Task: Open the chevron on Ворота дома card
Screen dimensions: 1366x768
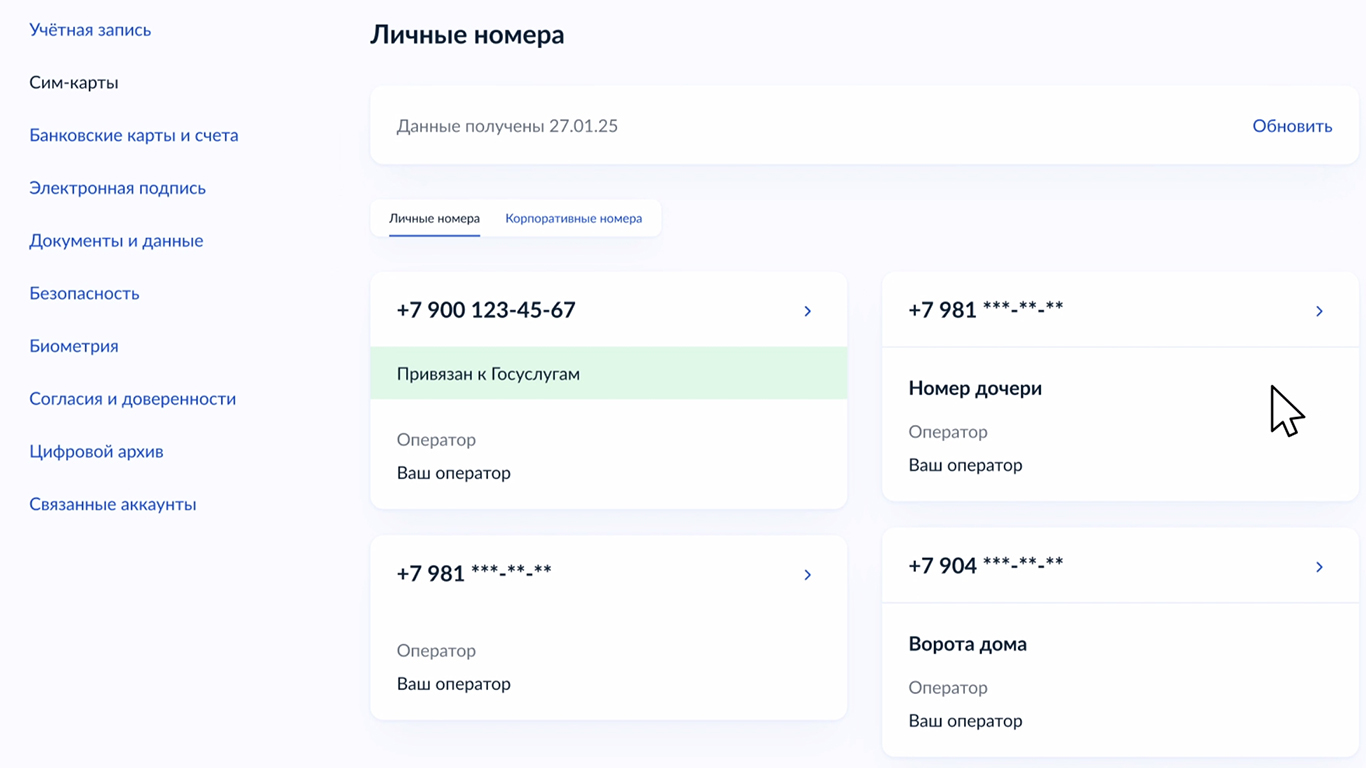Action: tap(1319, 567)
